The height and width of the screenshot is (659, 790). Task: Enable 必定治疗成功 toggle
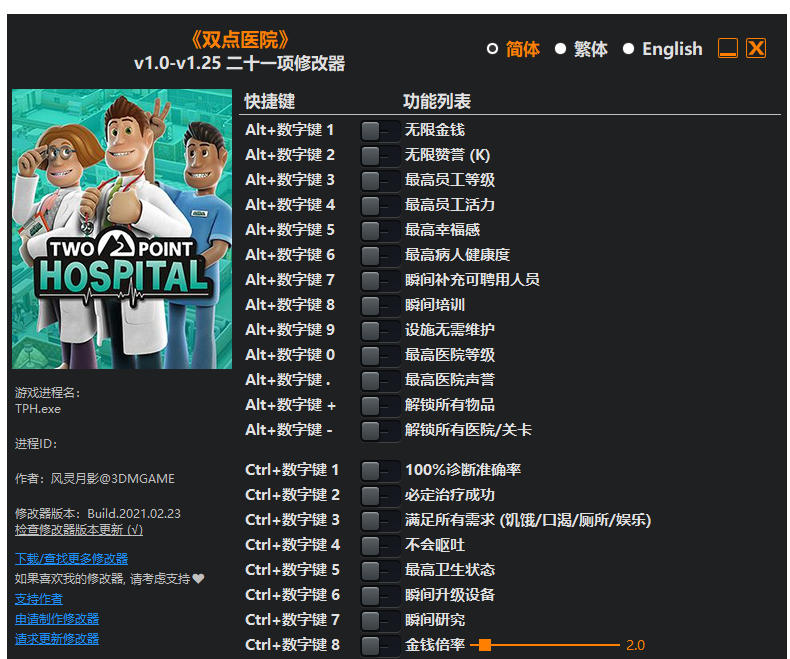pyautogui.click(x=380, y=495)
